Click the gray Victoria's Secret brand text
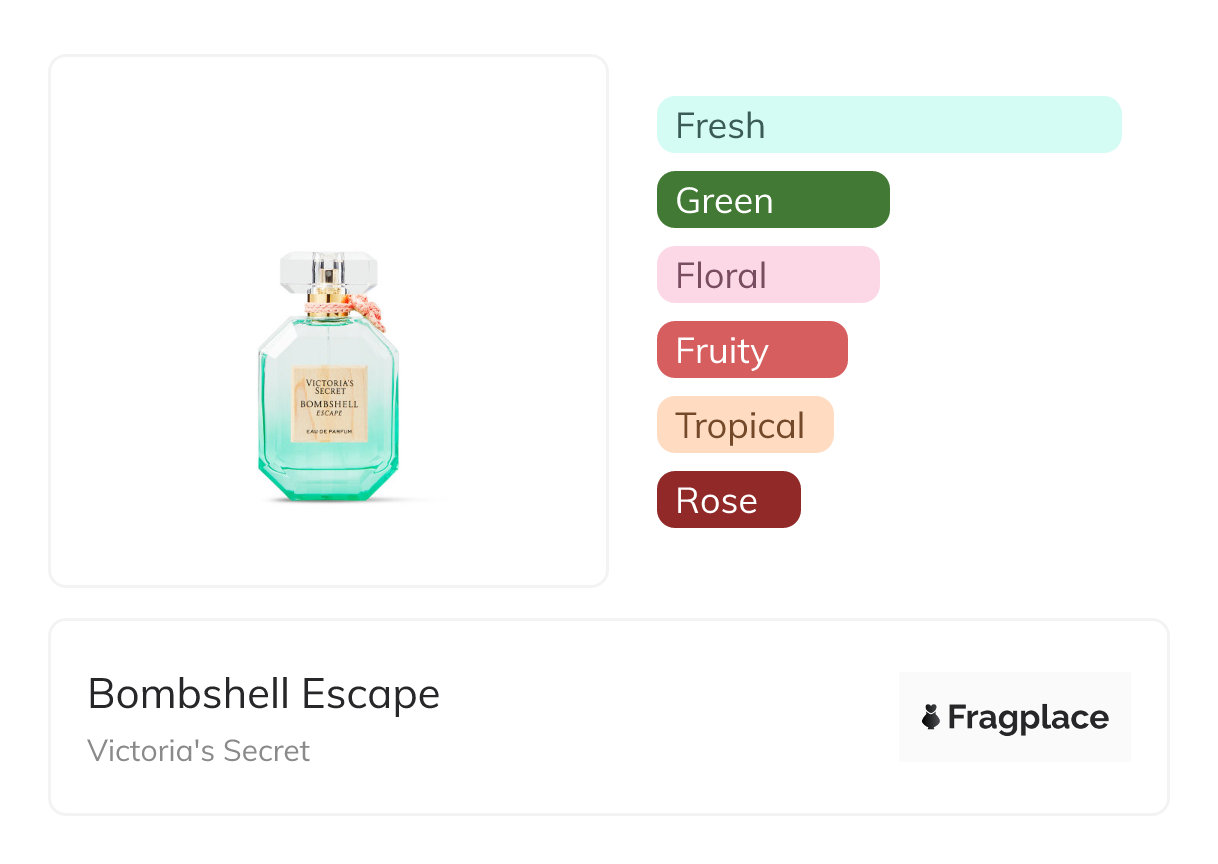Viewport: 1218px width, 864px height. tap(198, 751)
